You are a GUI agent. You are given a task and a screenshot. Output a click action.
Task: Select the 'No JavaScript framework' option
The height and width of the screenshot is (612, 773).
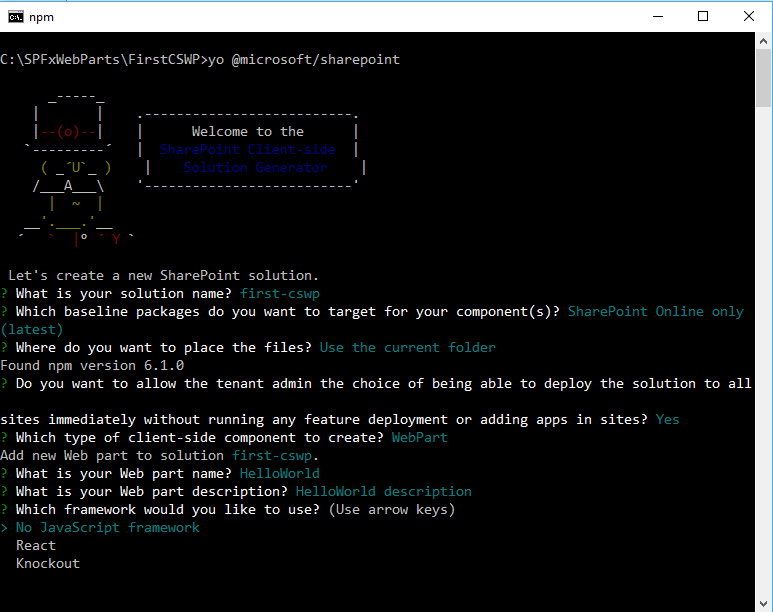point(107,528)
